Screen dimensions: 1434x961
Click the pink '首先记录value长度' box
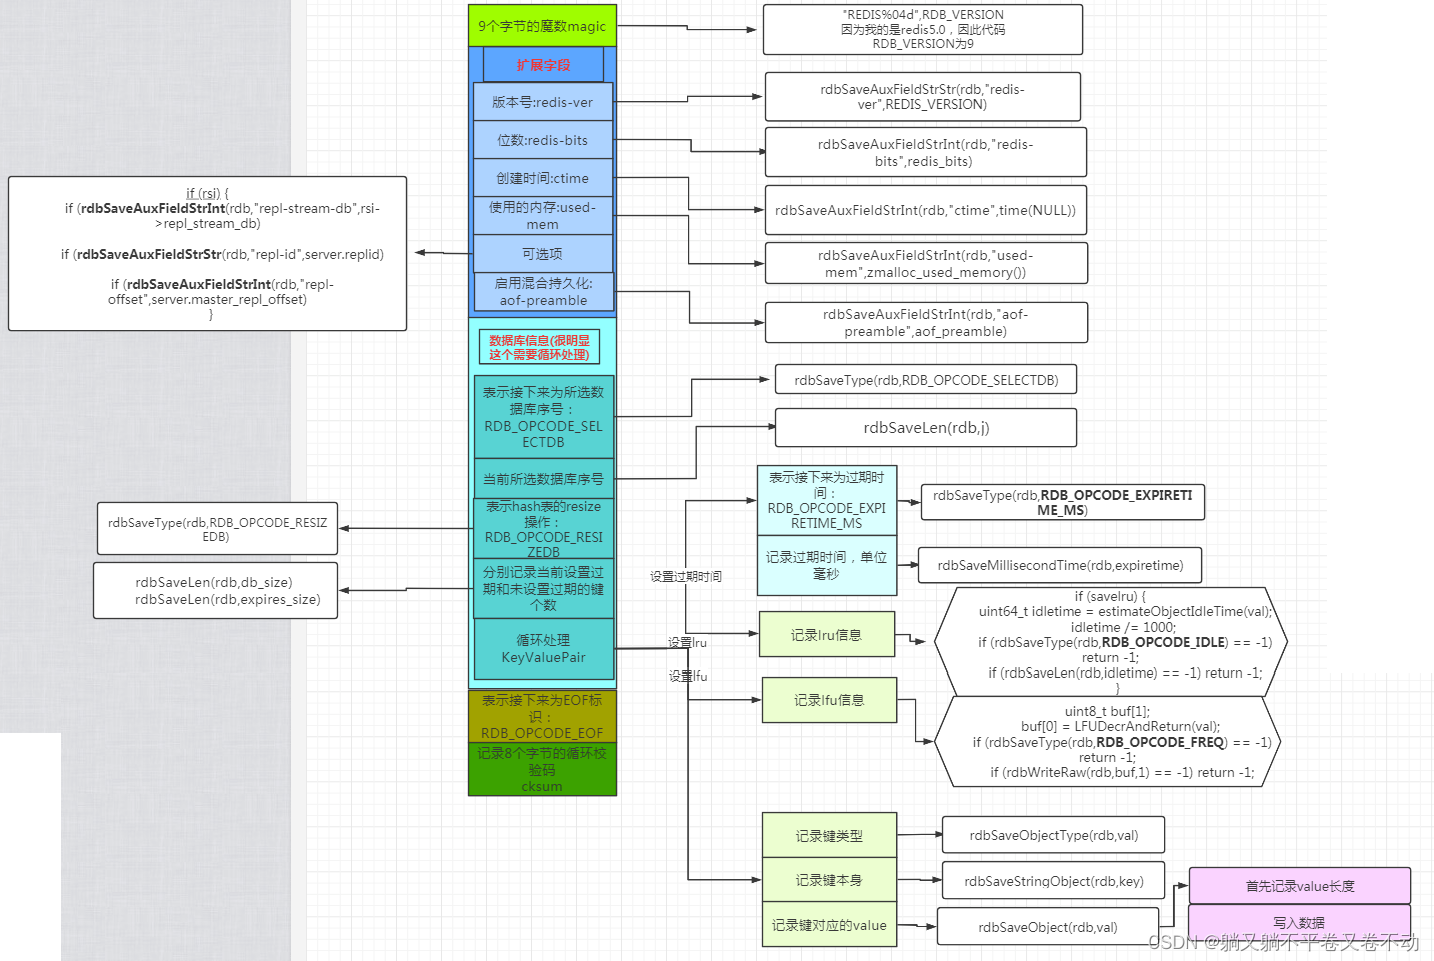(x=1300, y=886)
